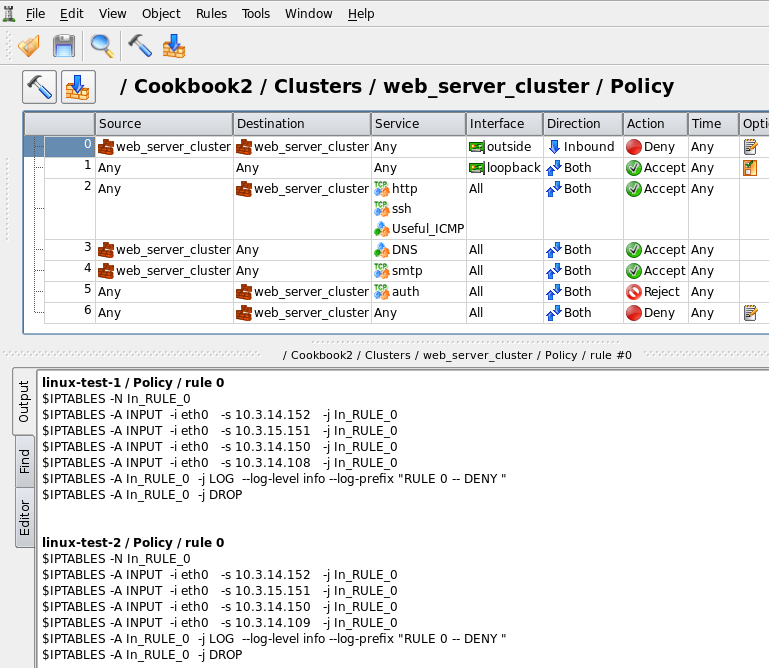This screenshot has width=769, height=668.
Task: Open the Rules menu
Action: coord(211,14)
